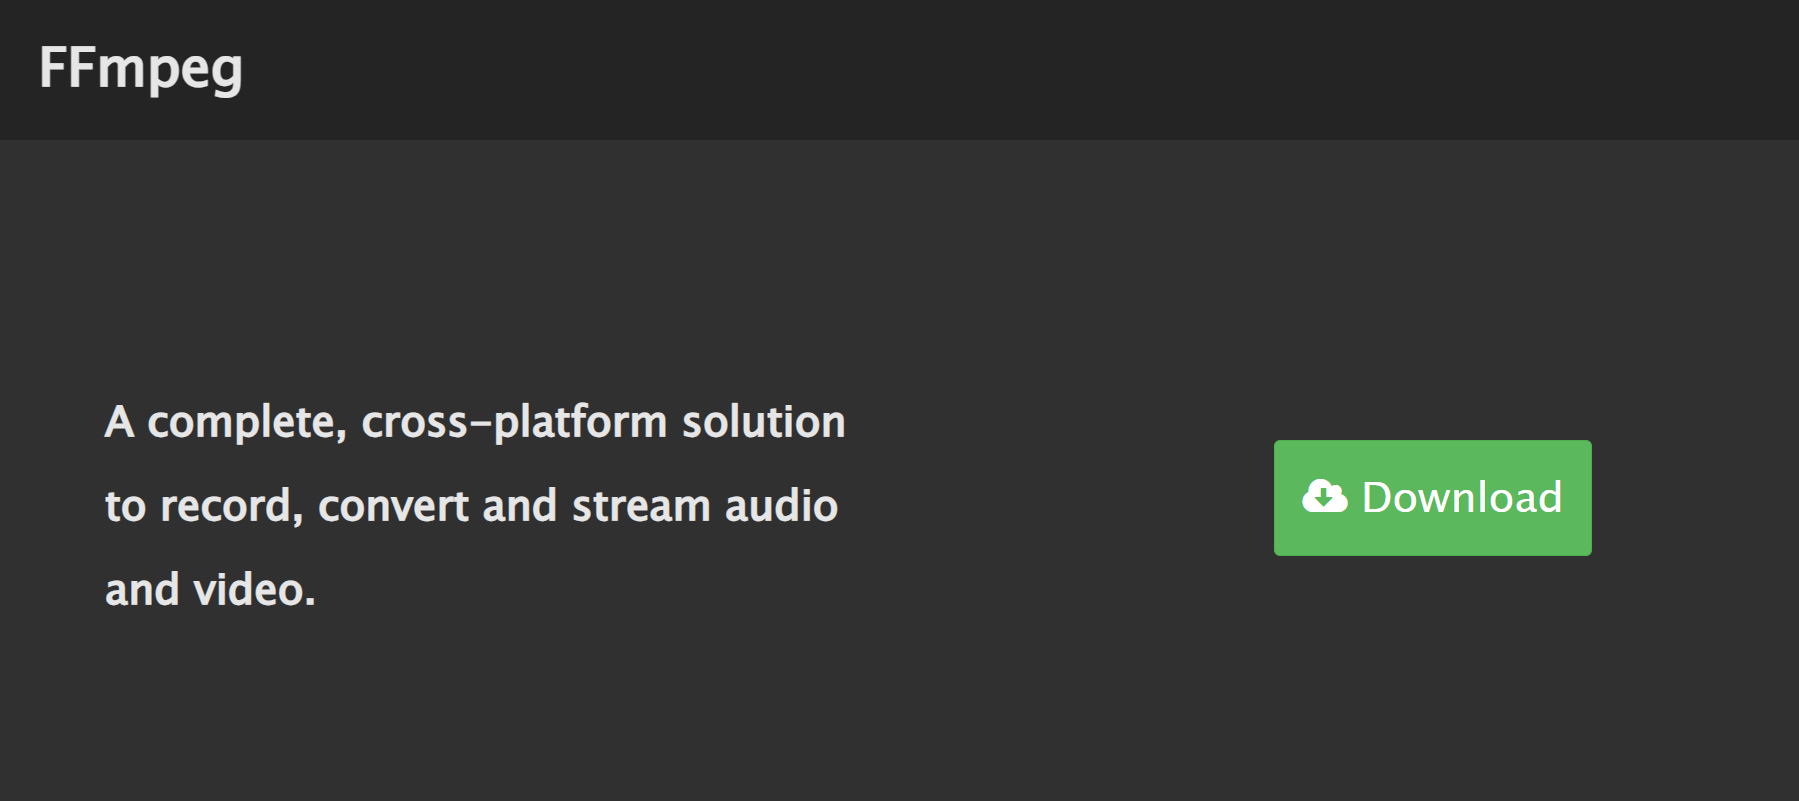Click the "and video." tagline line

(210, 590)
